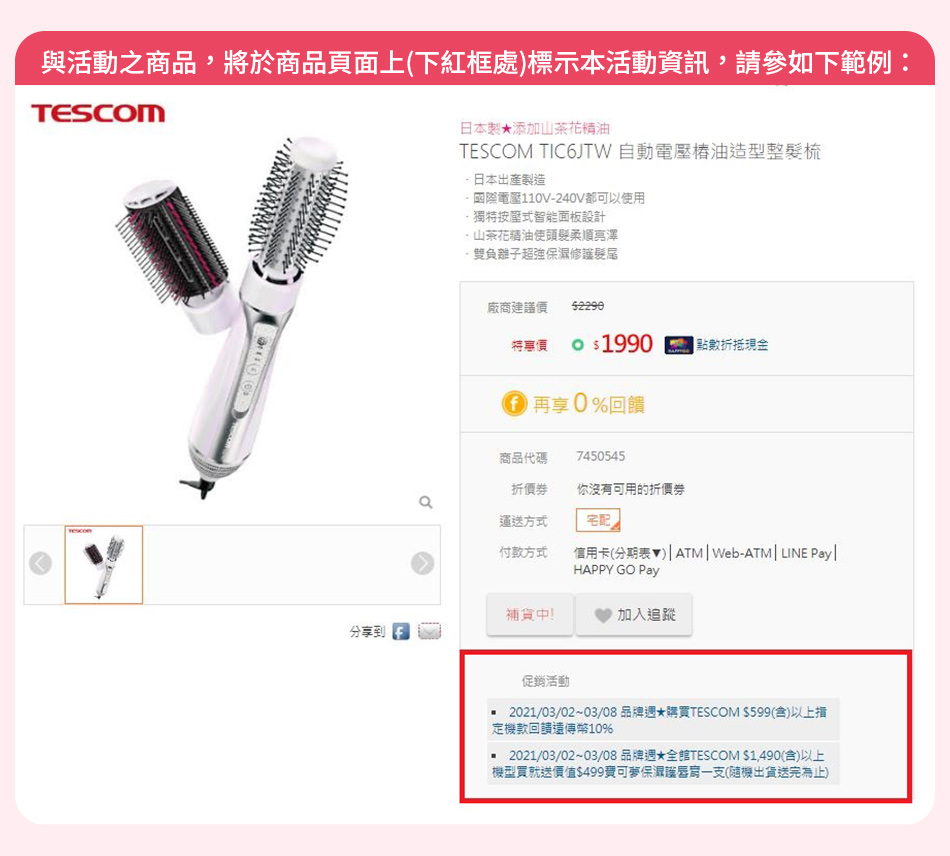Click the orange f-coin rebate icon
The width and height of the screenshot is (950, 856).
tap(514, 403)
